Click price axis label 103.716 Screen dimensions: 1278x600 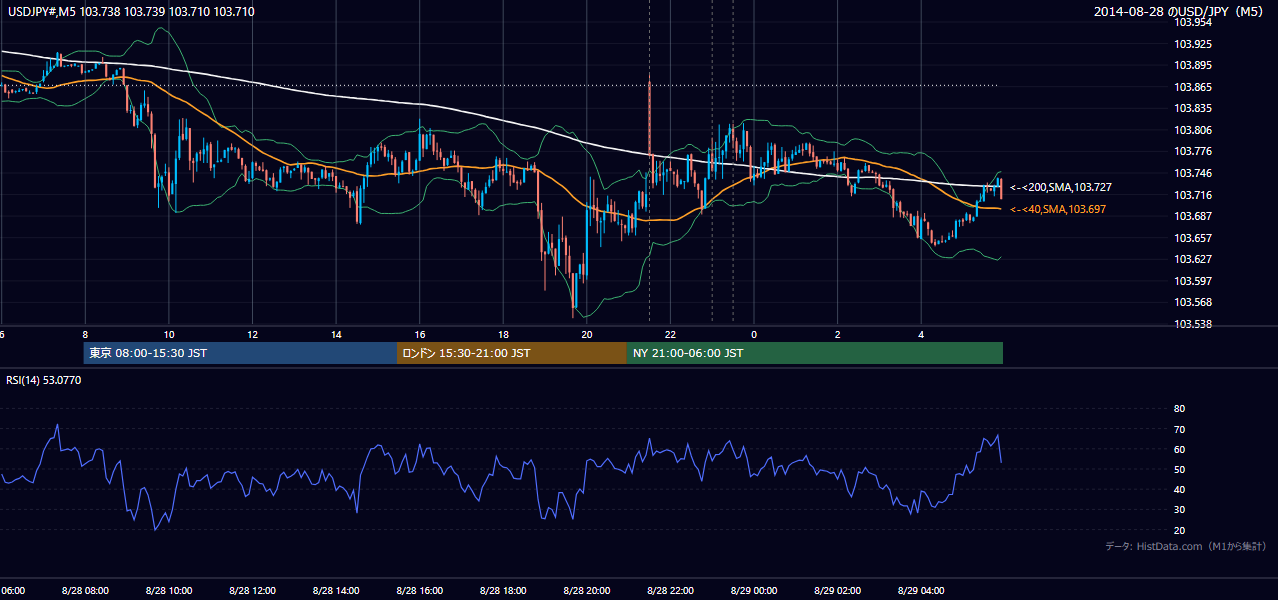coord(1193,194)
